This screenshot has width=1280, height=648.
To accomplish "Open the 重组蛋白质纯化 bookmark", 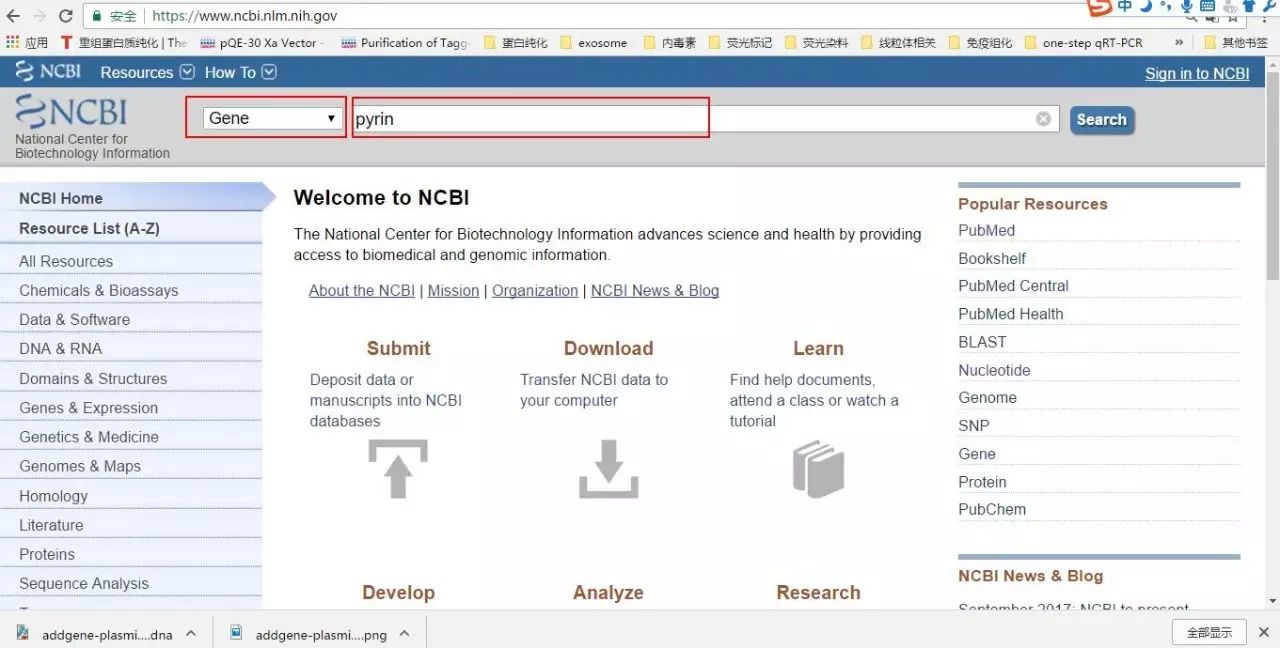I will [x=124, y=43].
